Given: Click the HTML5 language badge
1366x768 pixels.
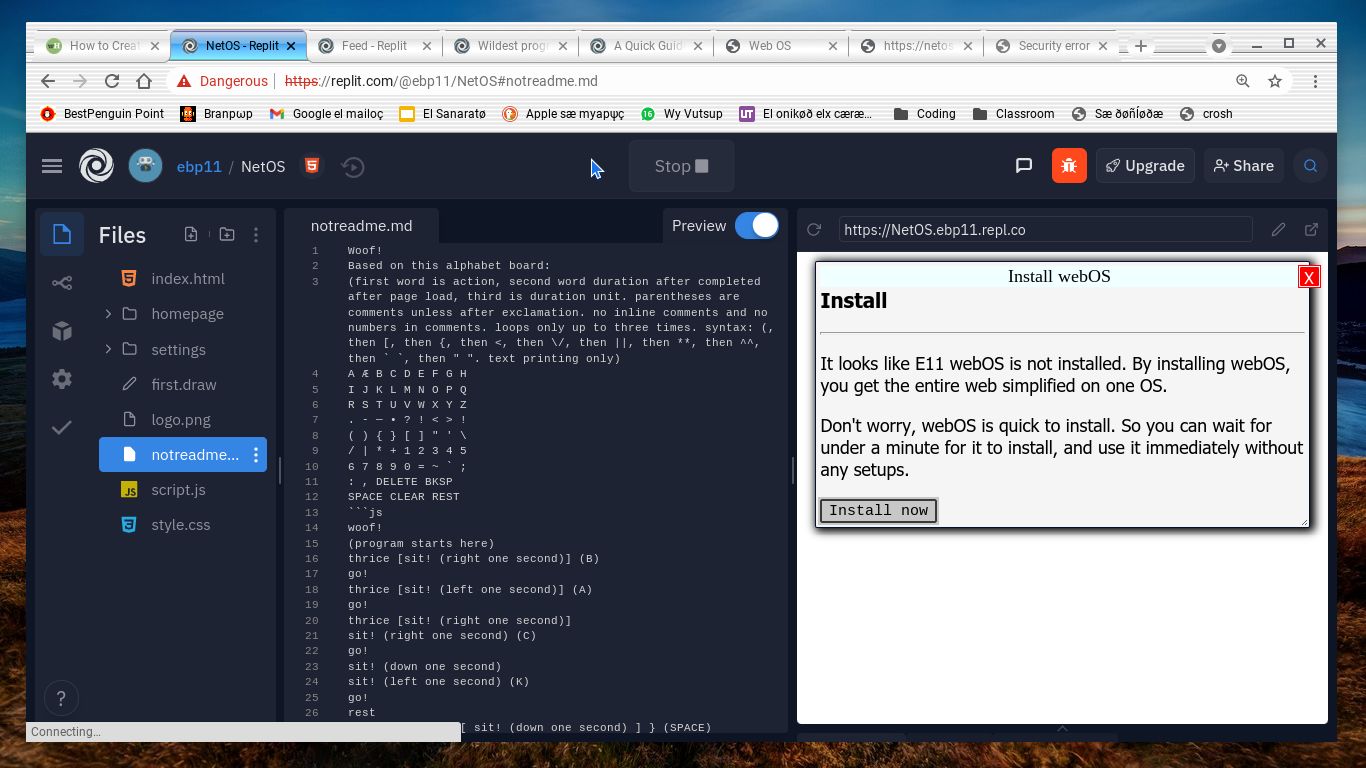Looking at the screenshot, I should pyautogui.click(x=312, y=166).
